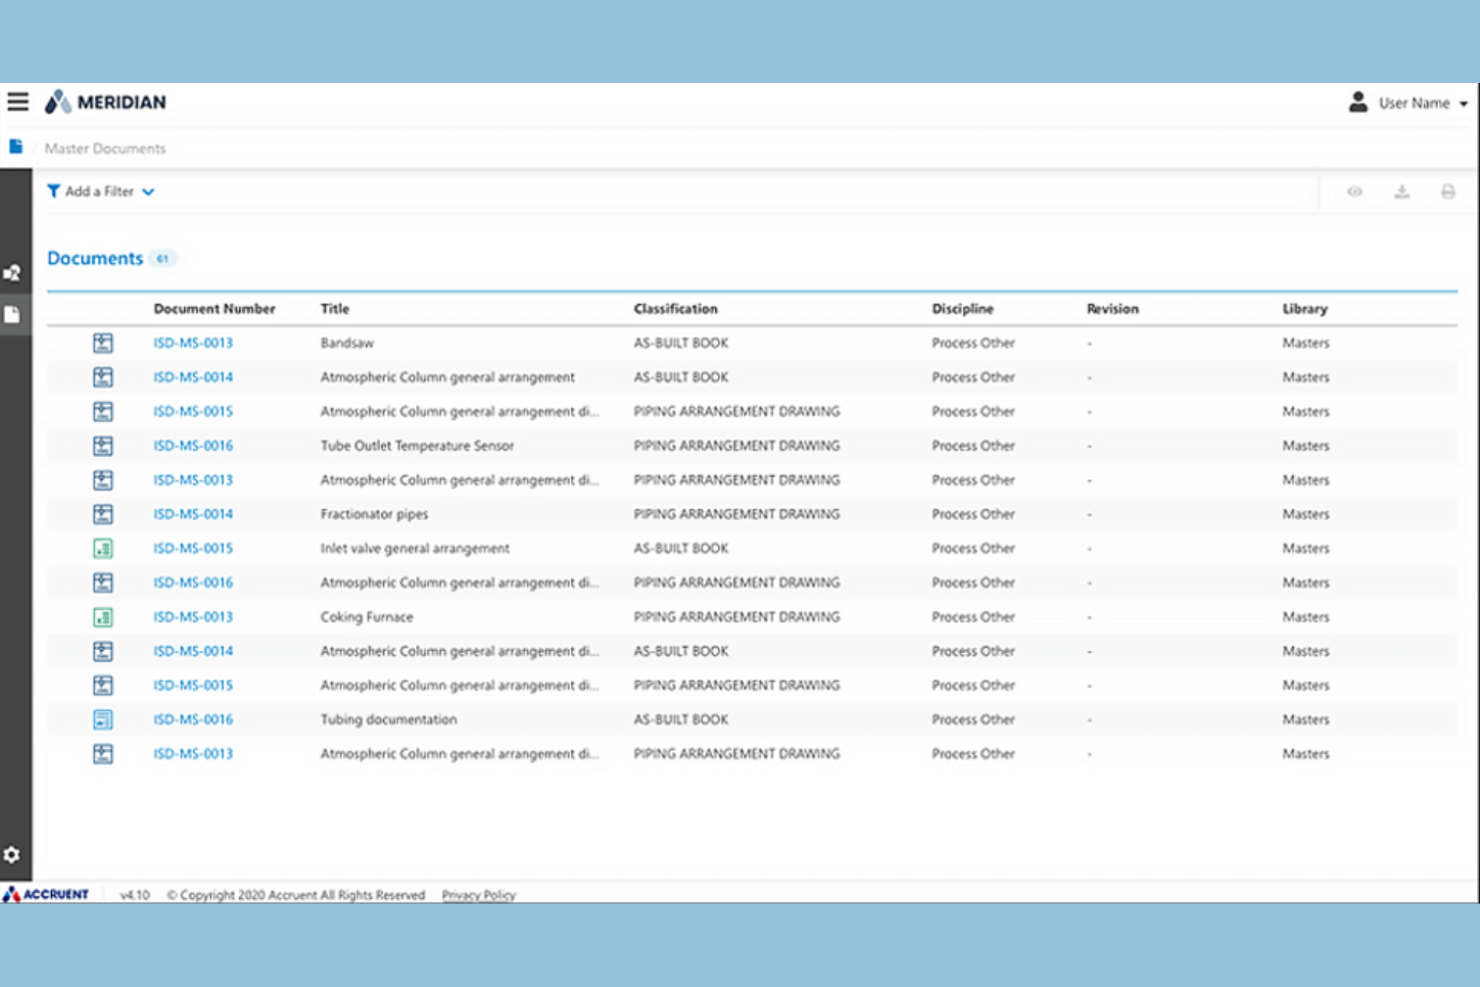This screenshot has width=1480, height=987.
Task: Select the Documents heading tab
Action: (93, 258)
